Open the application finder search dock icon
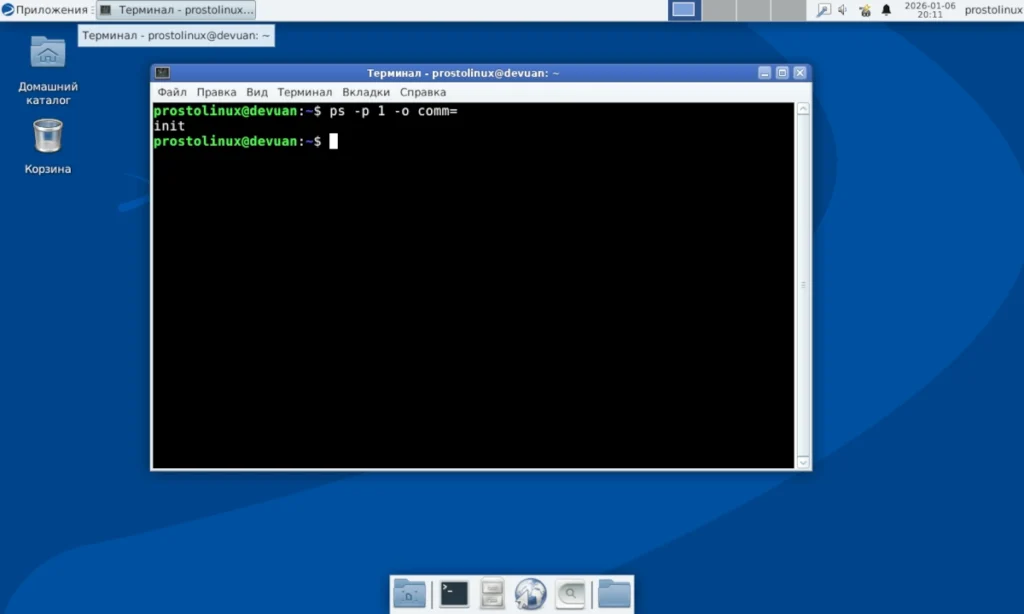Screen dimensions: 1024x614 (570, 594)
